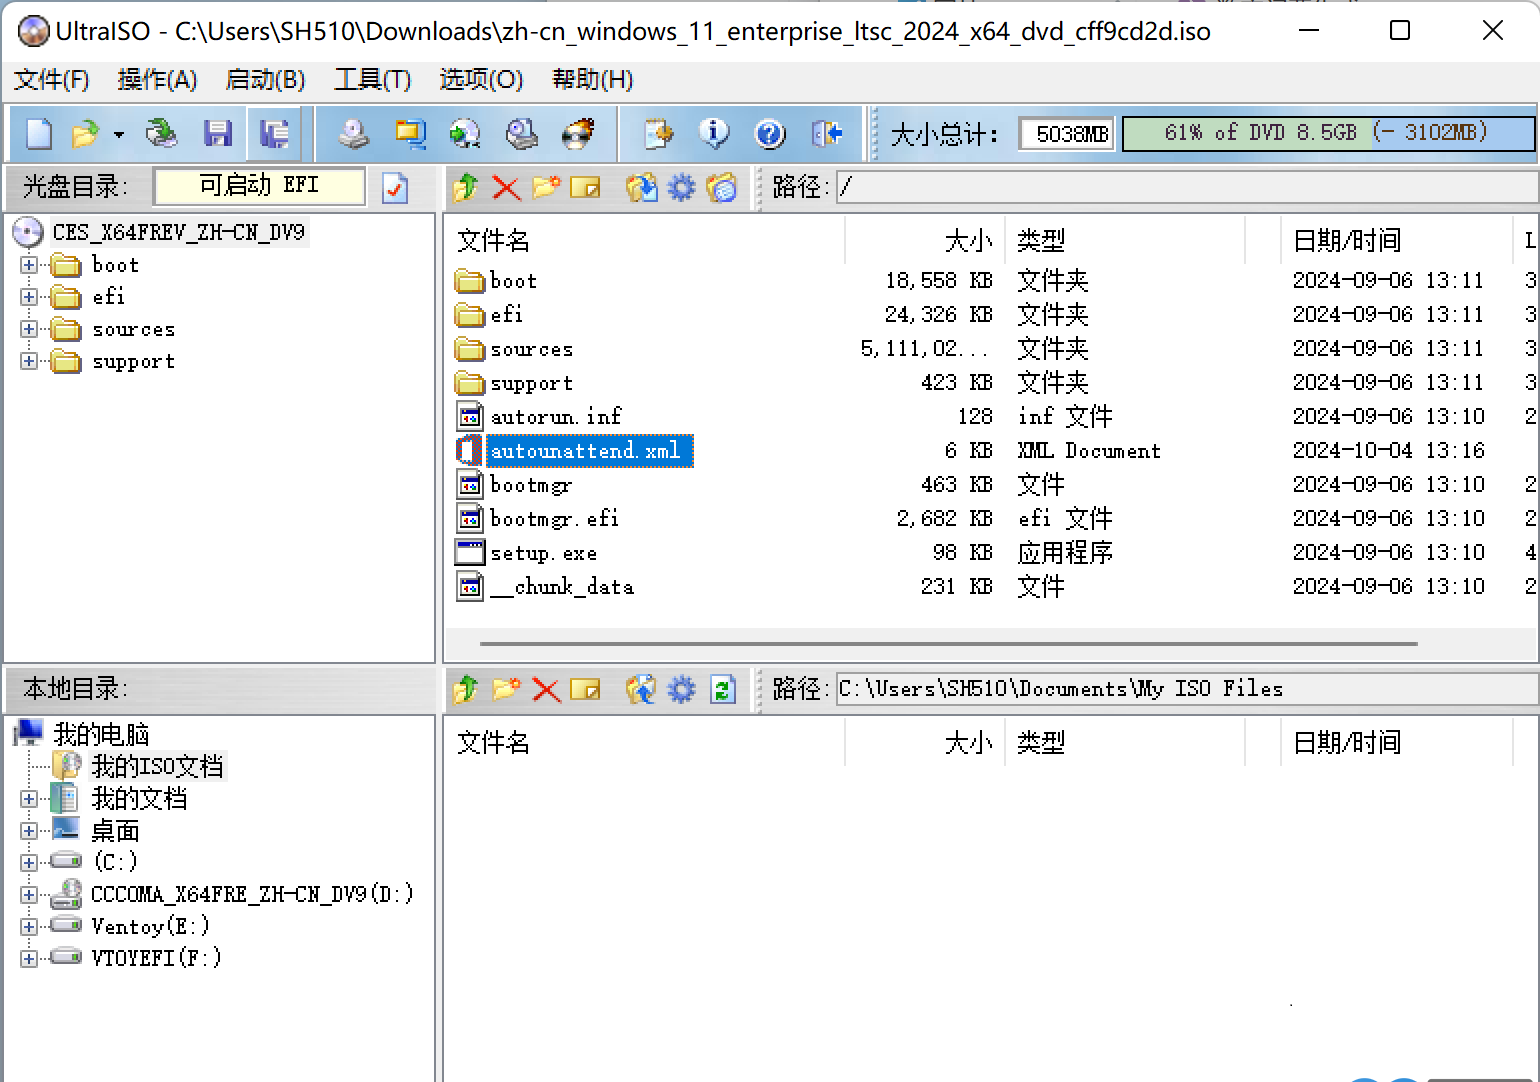Create new folder in the disc pane
Screen dimensions: 1540x1082
click(546, 187)
